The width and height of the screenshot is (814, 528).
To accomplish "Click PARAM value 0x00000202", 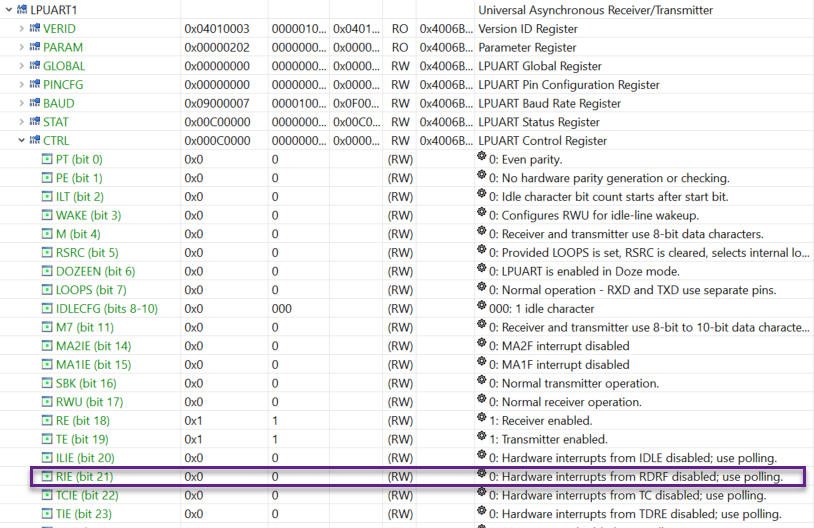I will click(x=217, y=47).
